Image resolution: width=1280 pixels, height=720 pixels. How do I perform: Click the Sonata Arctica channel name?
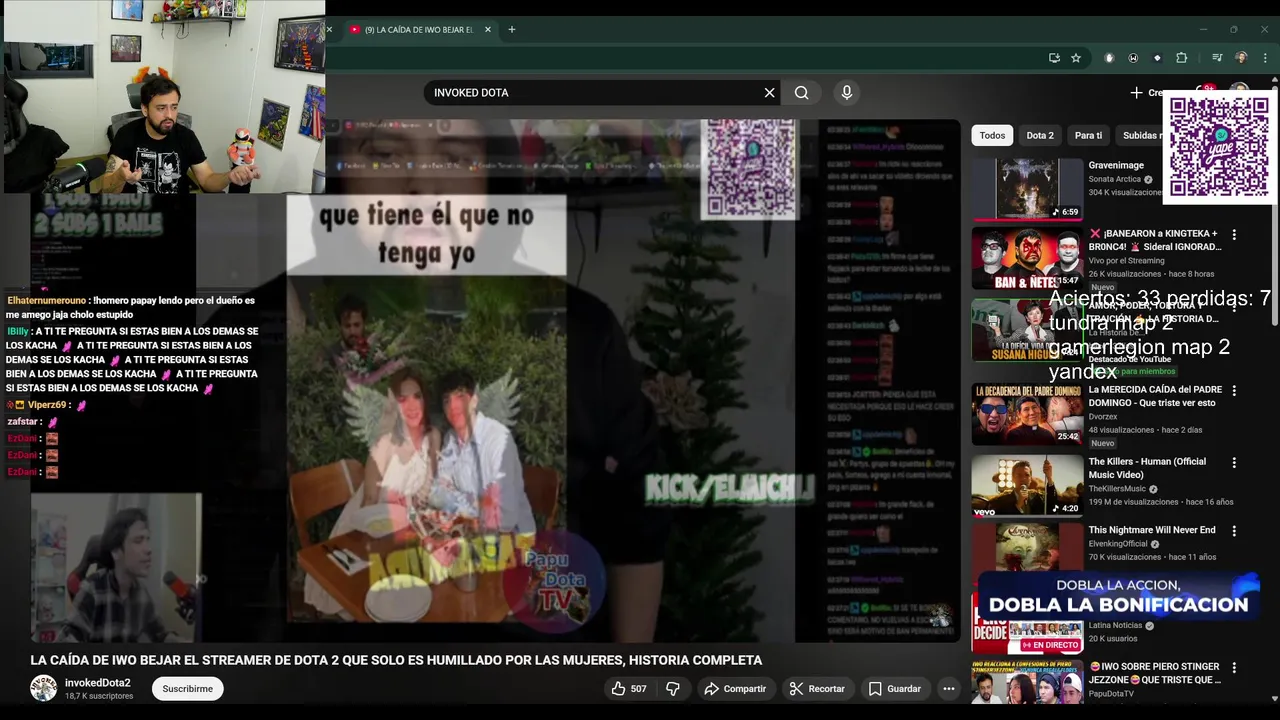1114,179
